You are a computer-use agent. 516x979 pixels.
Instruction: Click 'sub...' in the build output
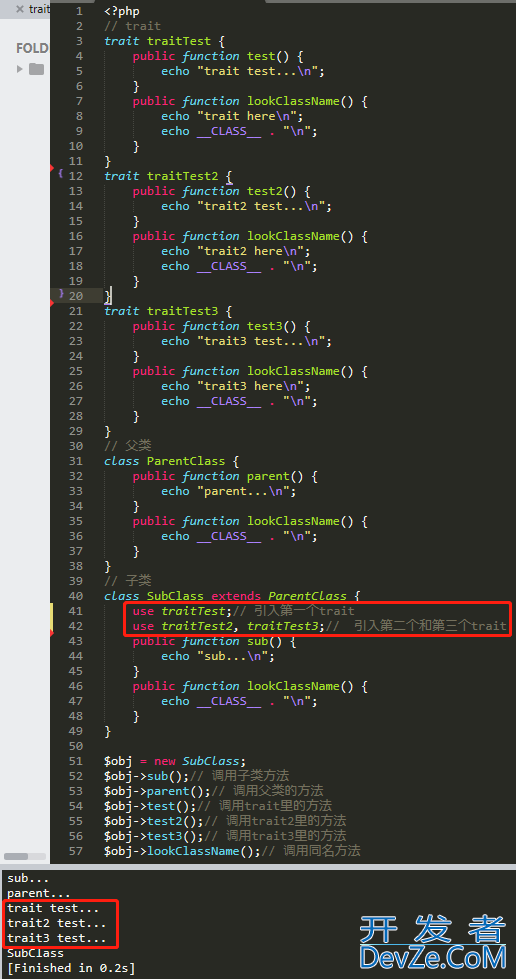tap(28, 879)
